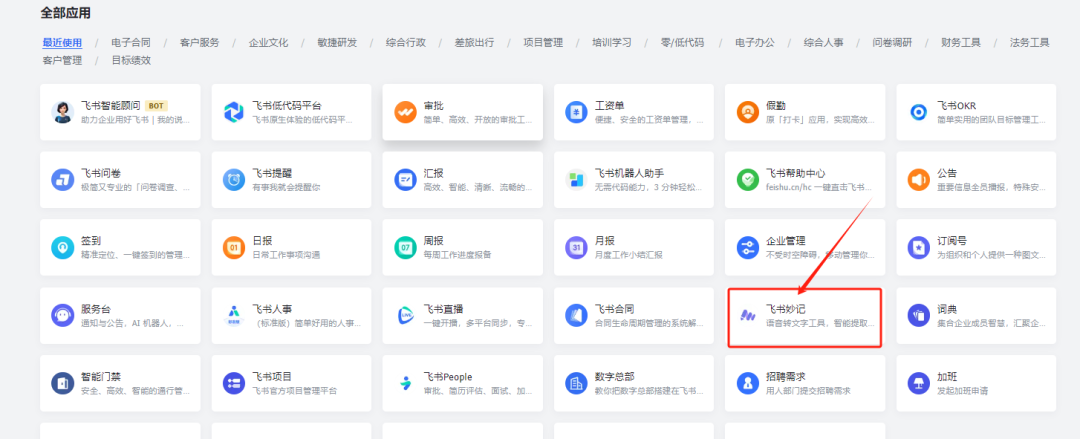Click the 加班 overtime lamp icon

point(918,383)
